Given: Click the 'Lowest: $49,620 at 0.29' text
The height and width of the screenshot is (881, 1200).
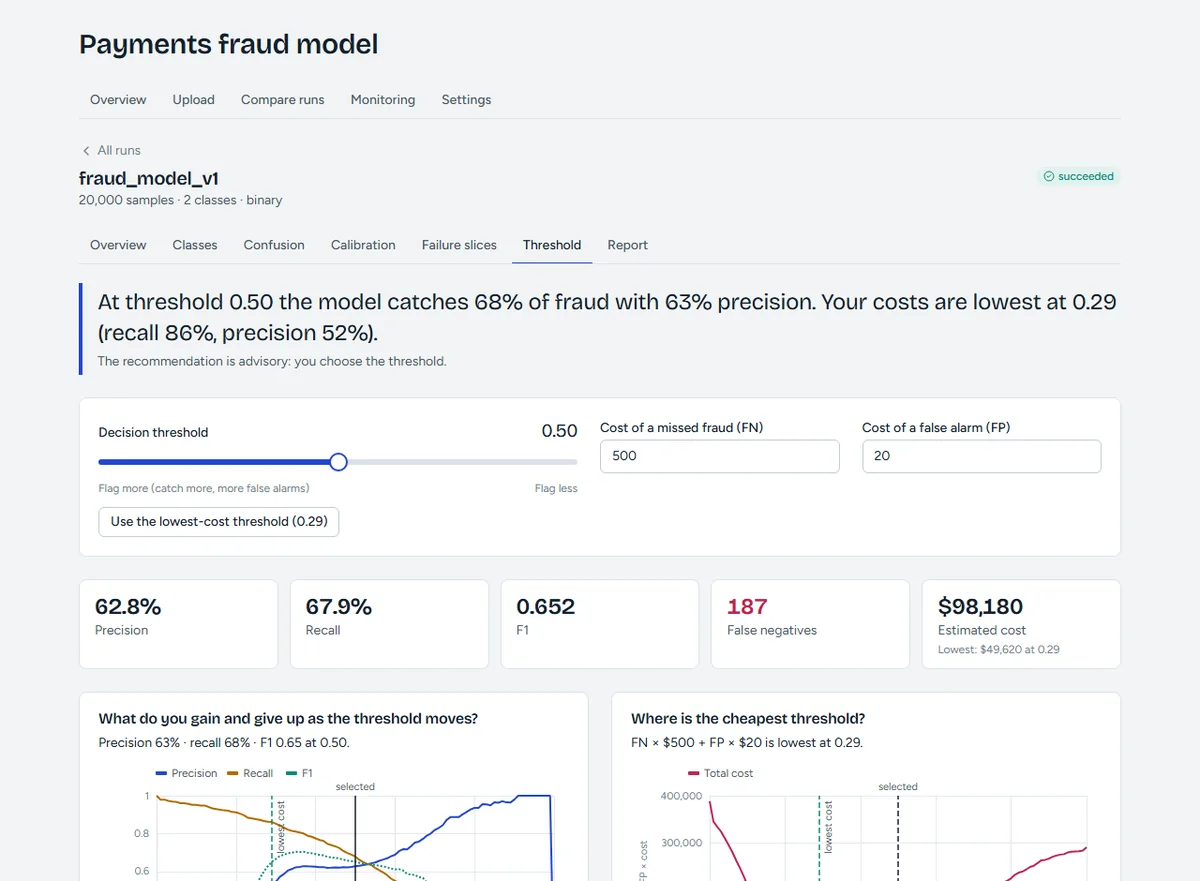Looking at the screenshot, I should pos(999,650).
